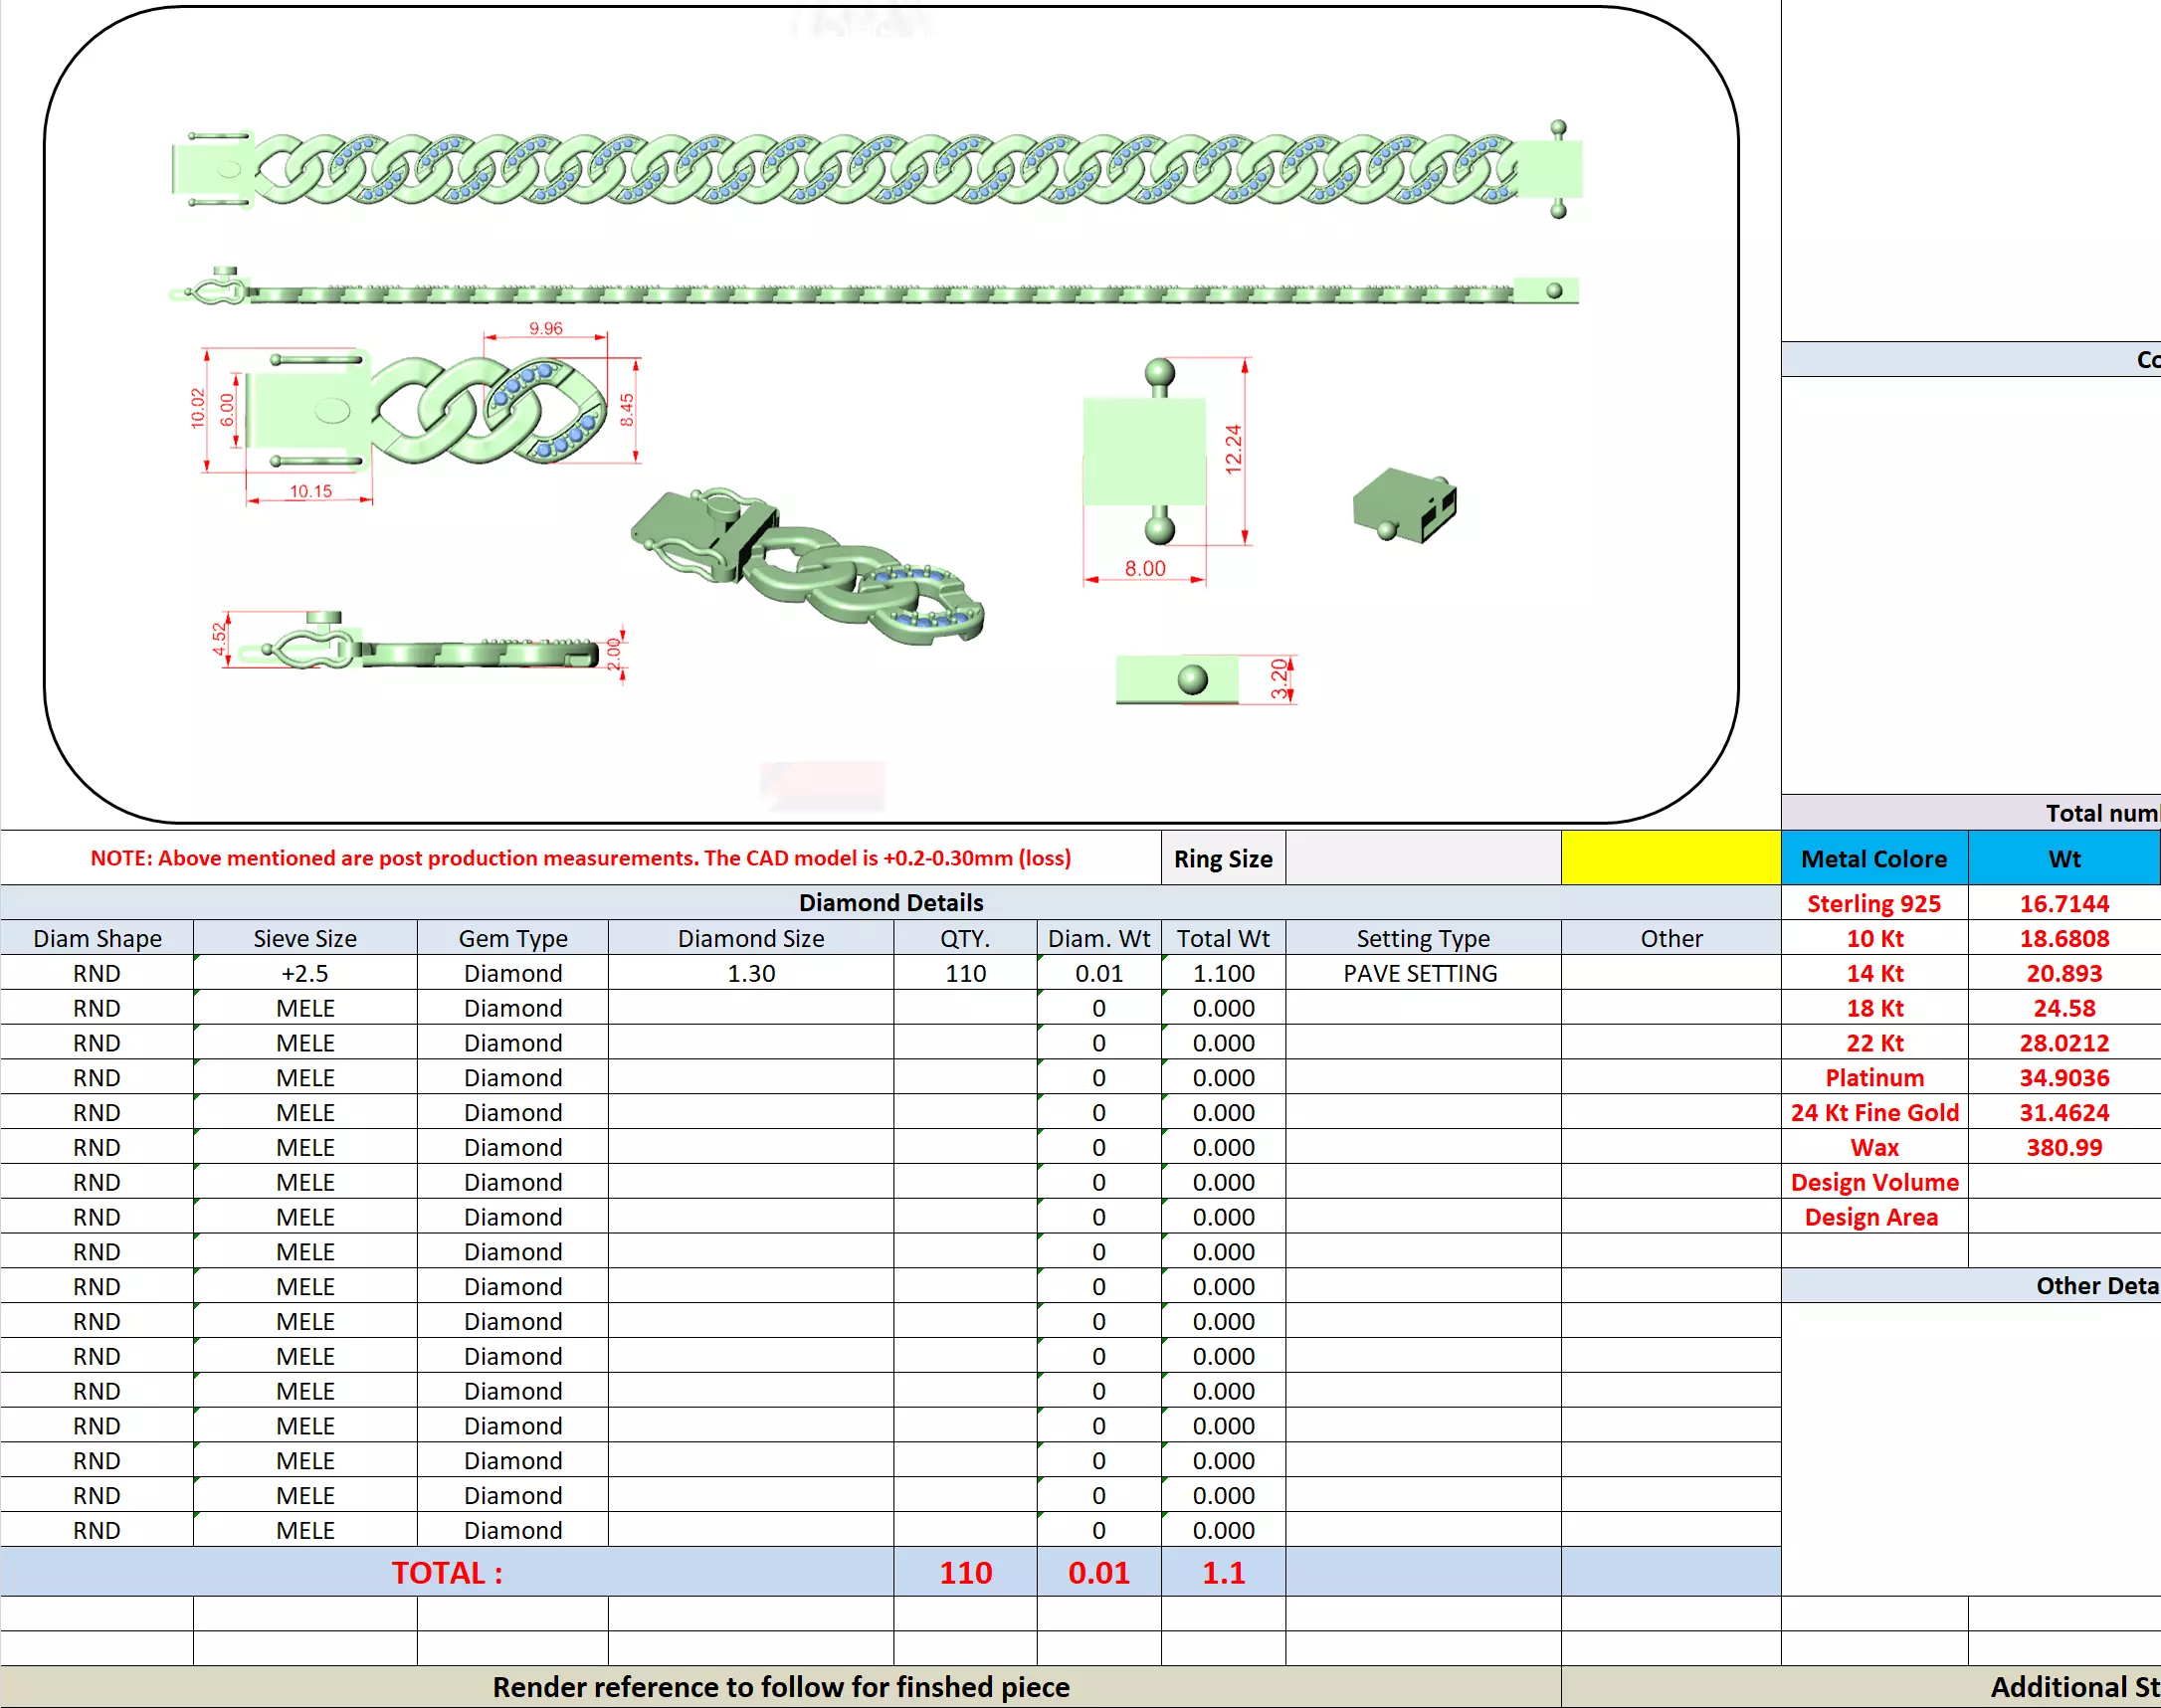The image size is (2161, 1708).
Task: Click the Metal Colore blue header cell
Action: point(1873,858)
